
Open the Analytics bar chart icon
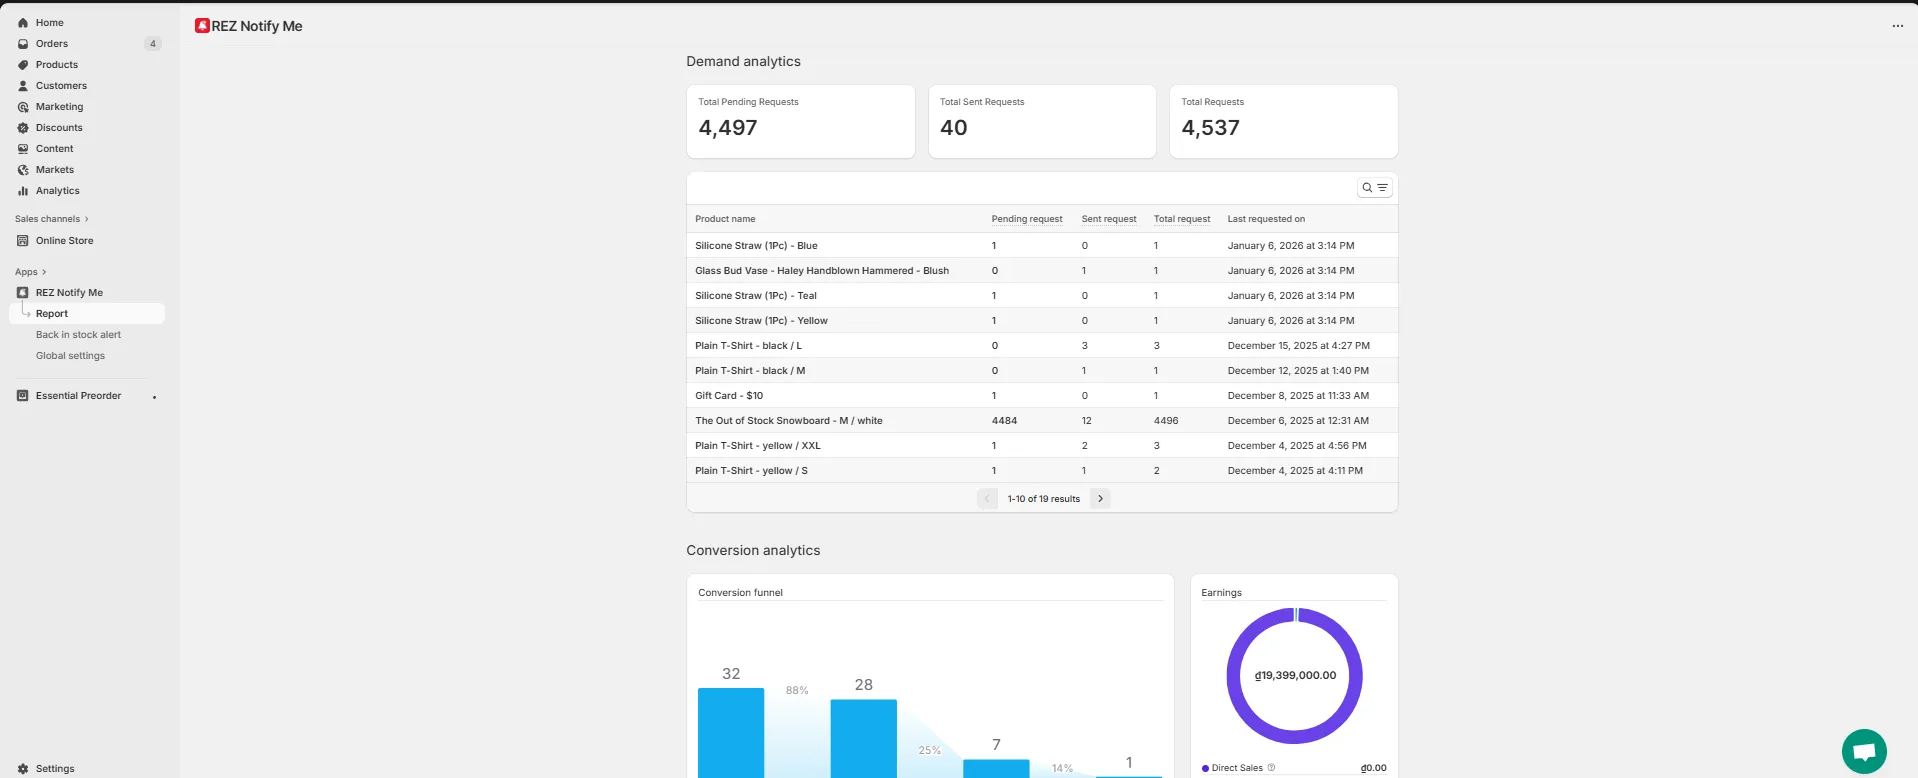(23, 191)
